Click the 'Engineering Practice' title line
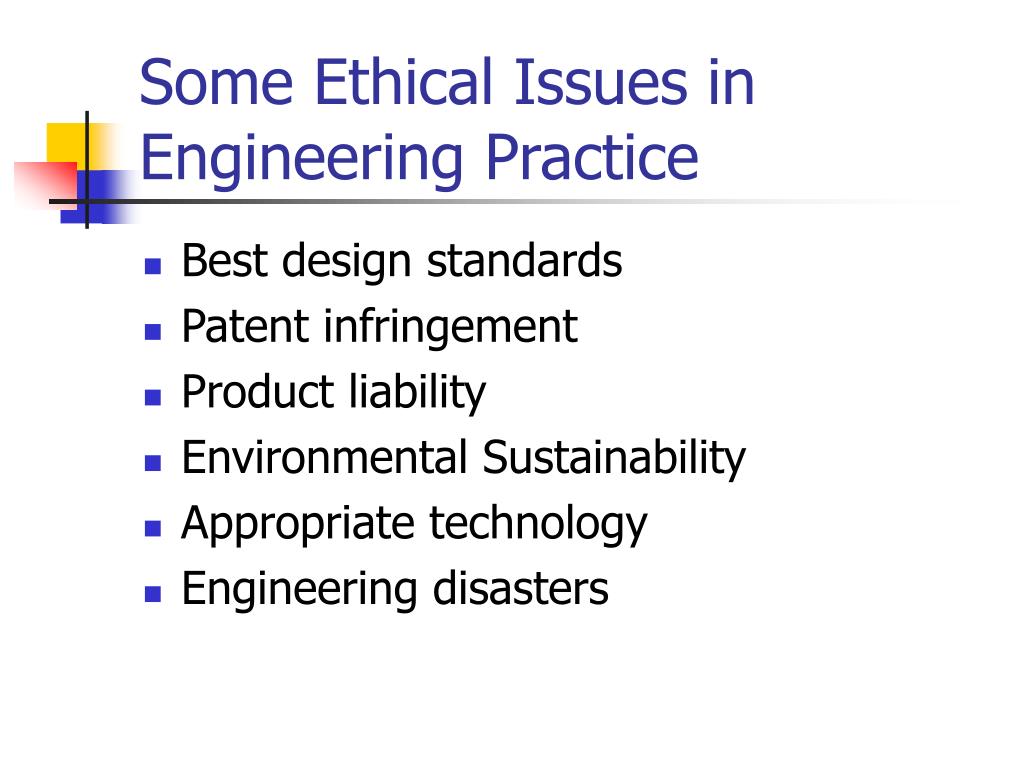Viewport: 1024px width, 768px height. tap(419, 159)
